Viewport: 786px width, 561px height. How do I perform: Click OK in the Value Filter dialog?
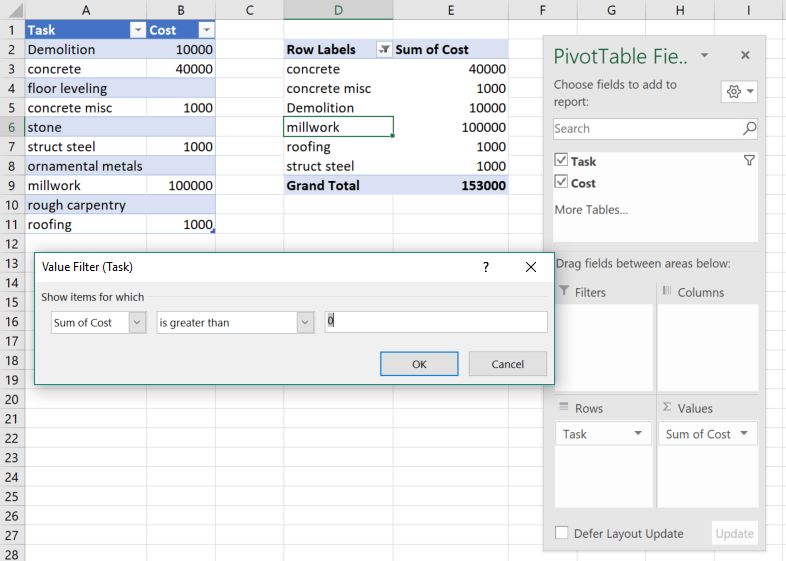click(x=419, y=364)
